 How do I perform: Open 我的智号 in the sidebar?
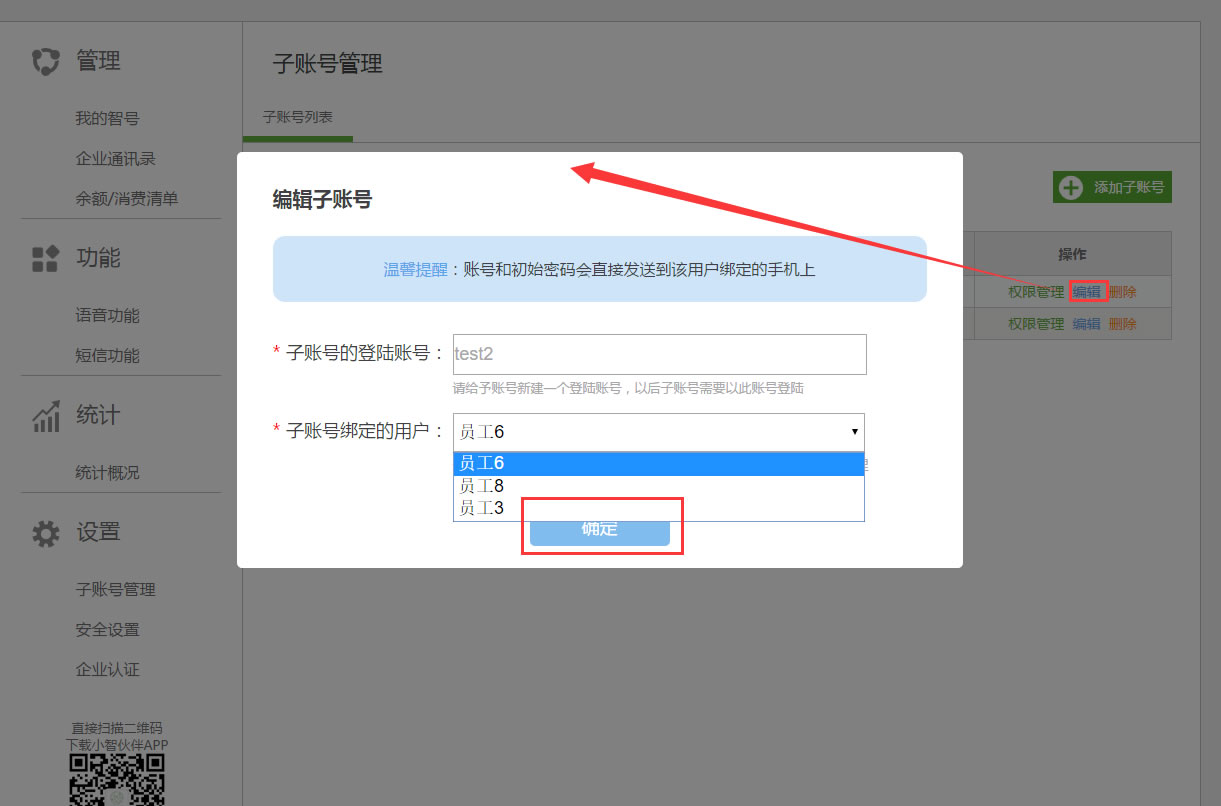tap(107, 119)
